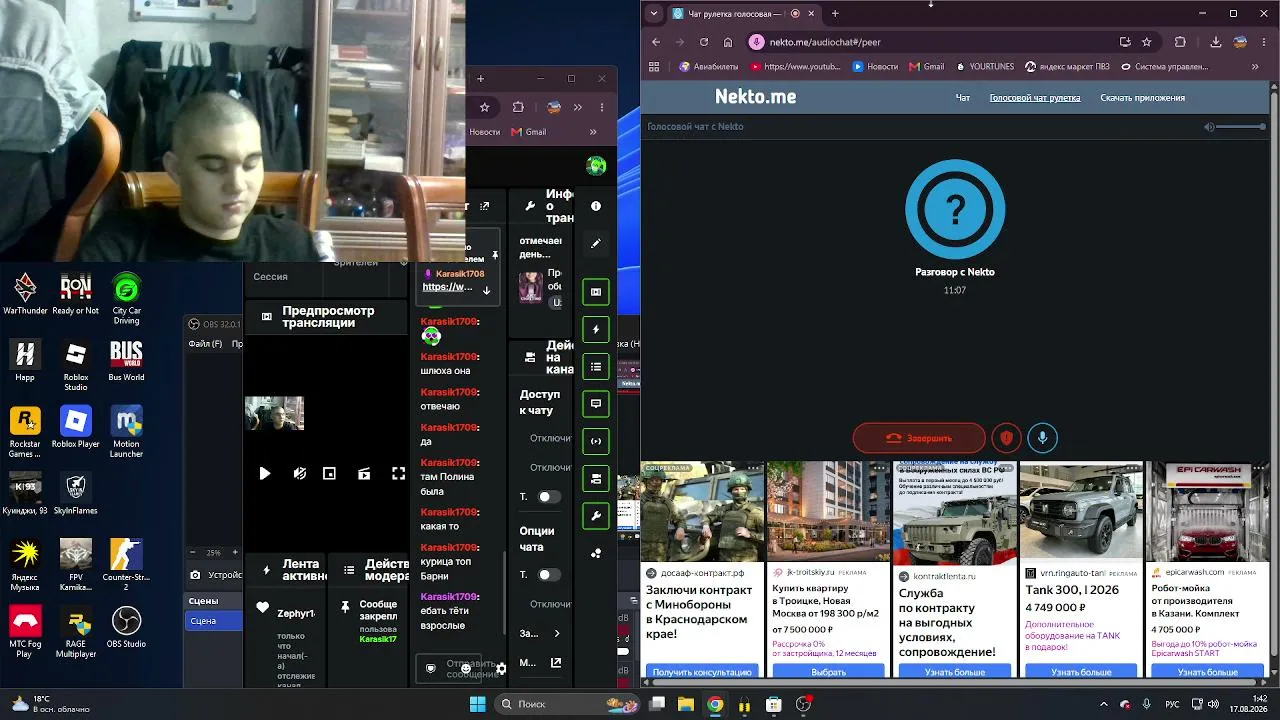Viewport: 1280px width, 720px height.
Task: Enter fullscreen on stream preview
Action: click(x=398, y=474)
